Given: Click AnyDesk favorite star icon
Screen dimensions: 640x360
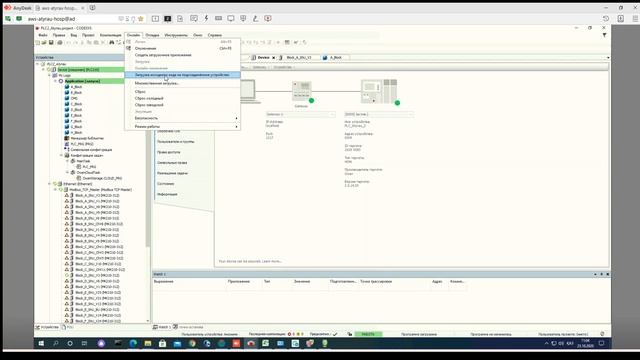Looking at the screenshot, I should [141, 19].
